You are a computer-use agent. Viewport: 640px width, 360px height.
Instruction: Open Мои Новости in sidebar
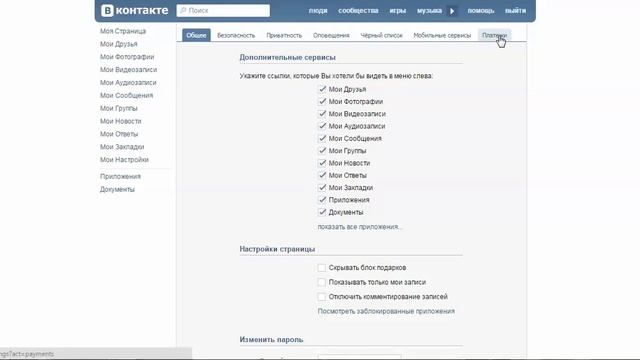[120, 121]
